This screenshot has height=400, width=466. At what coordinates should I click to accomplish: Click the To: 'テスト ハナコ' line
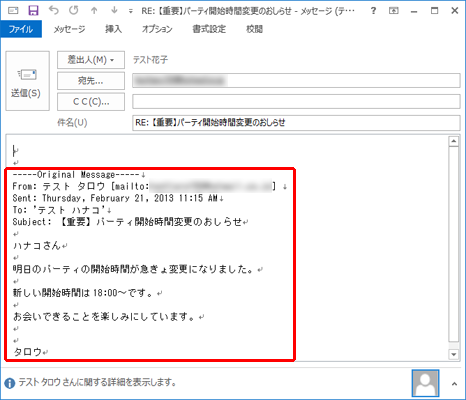point(62,210)
